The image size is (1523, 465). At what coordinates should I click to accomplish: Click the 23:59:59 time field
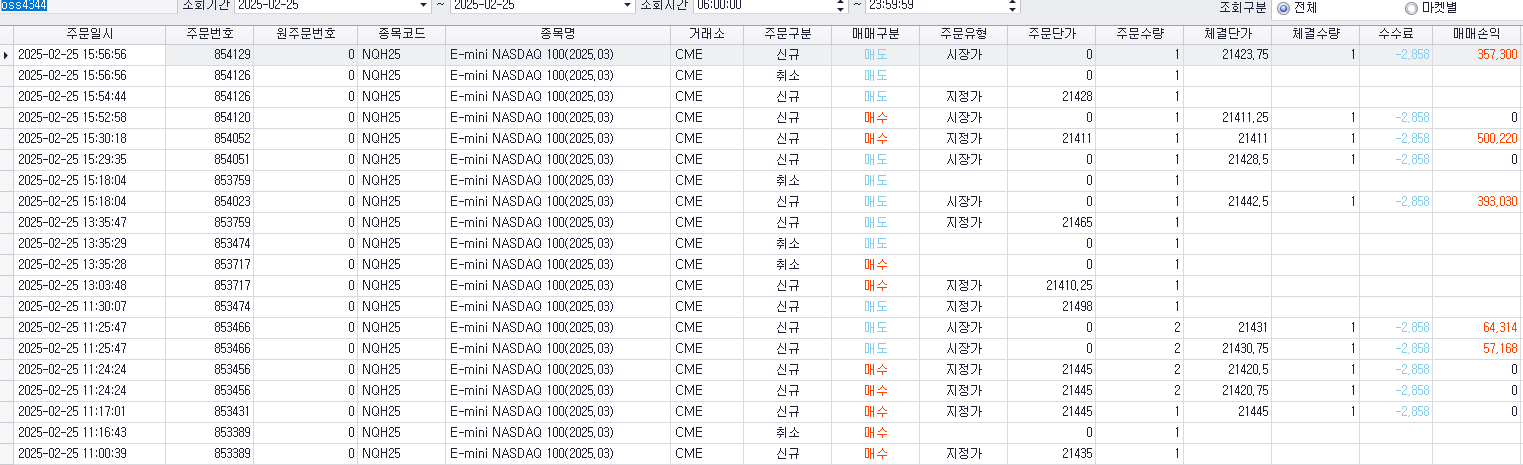tap(935, 5)
